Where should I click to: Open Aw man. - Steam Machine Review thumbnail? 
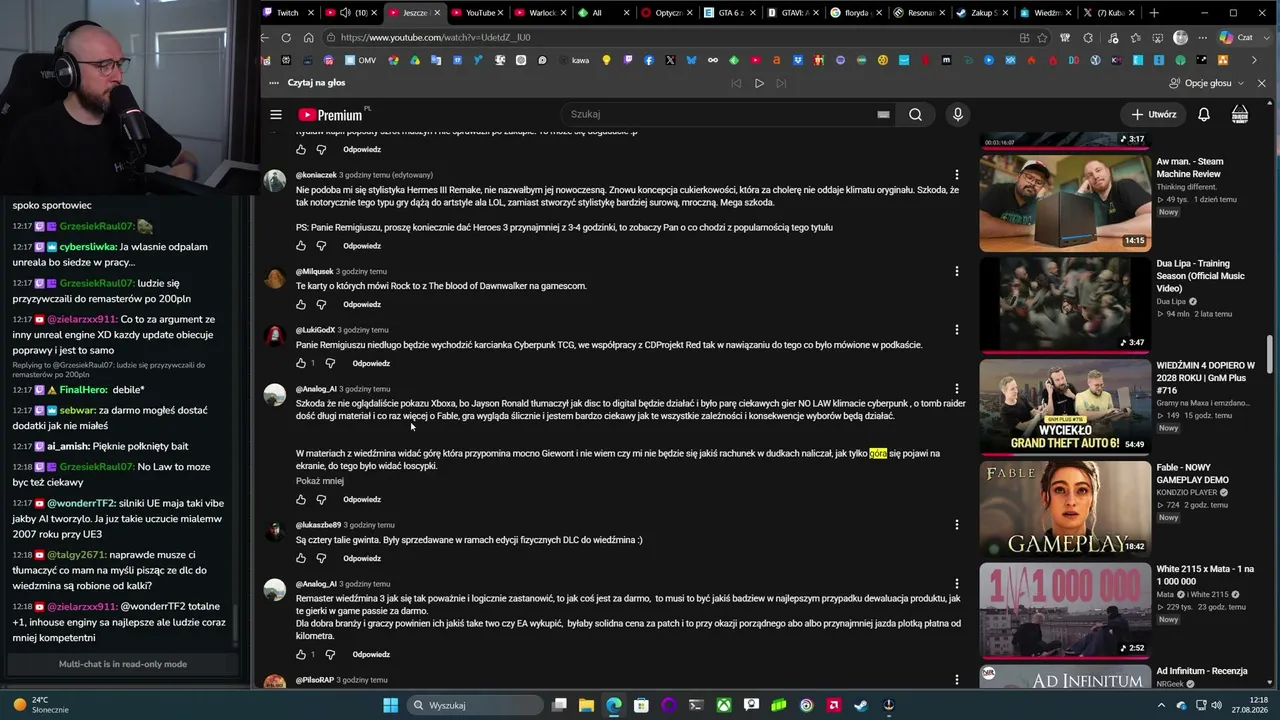tap(1065, 202)
